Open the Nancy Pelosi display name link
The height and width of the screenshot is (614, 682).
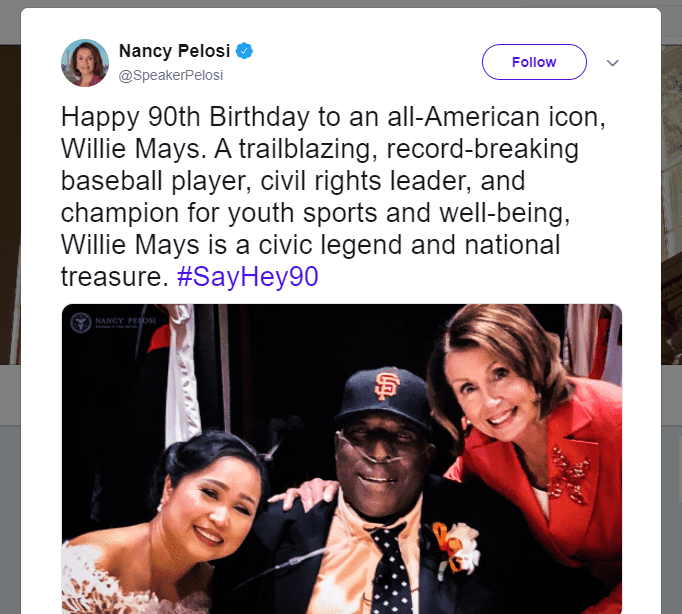pos(174,51)
